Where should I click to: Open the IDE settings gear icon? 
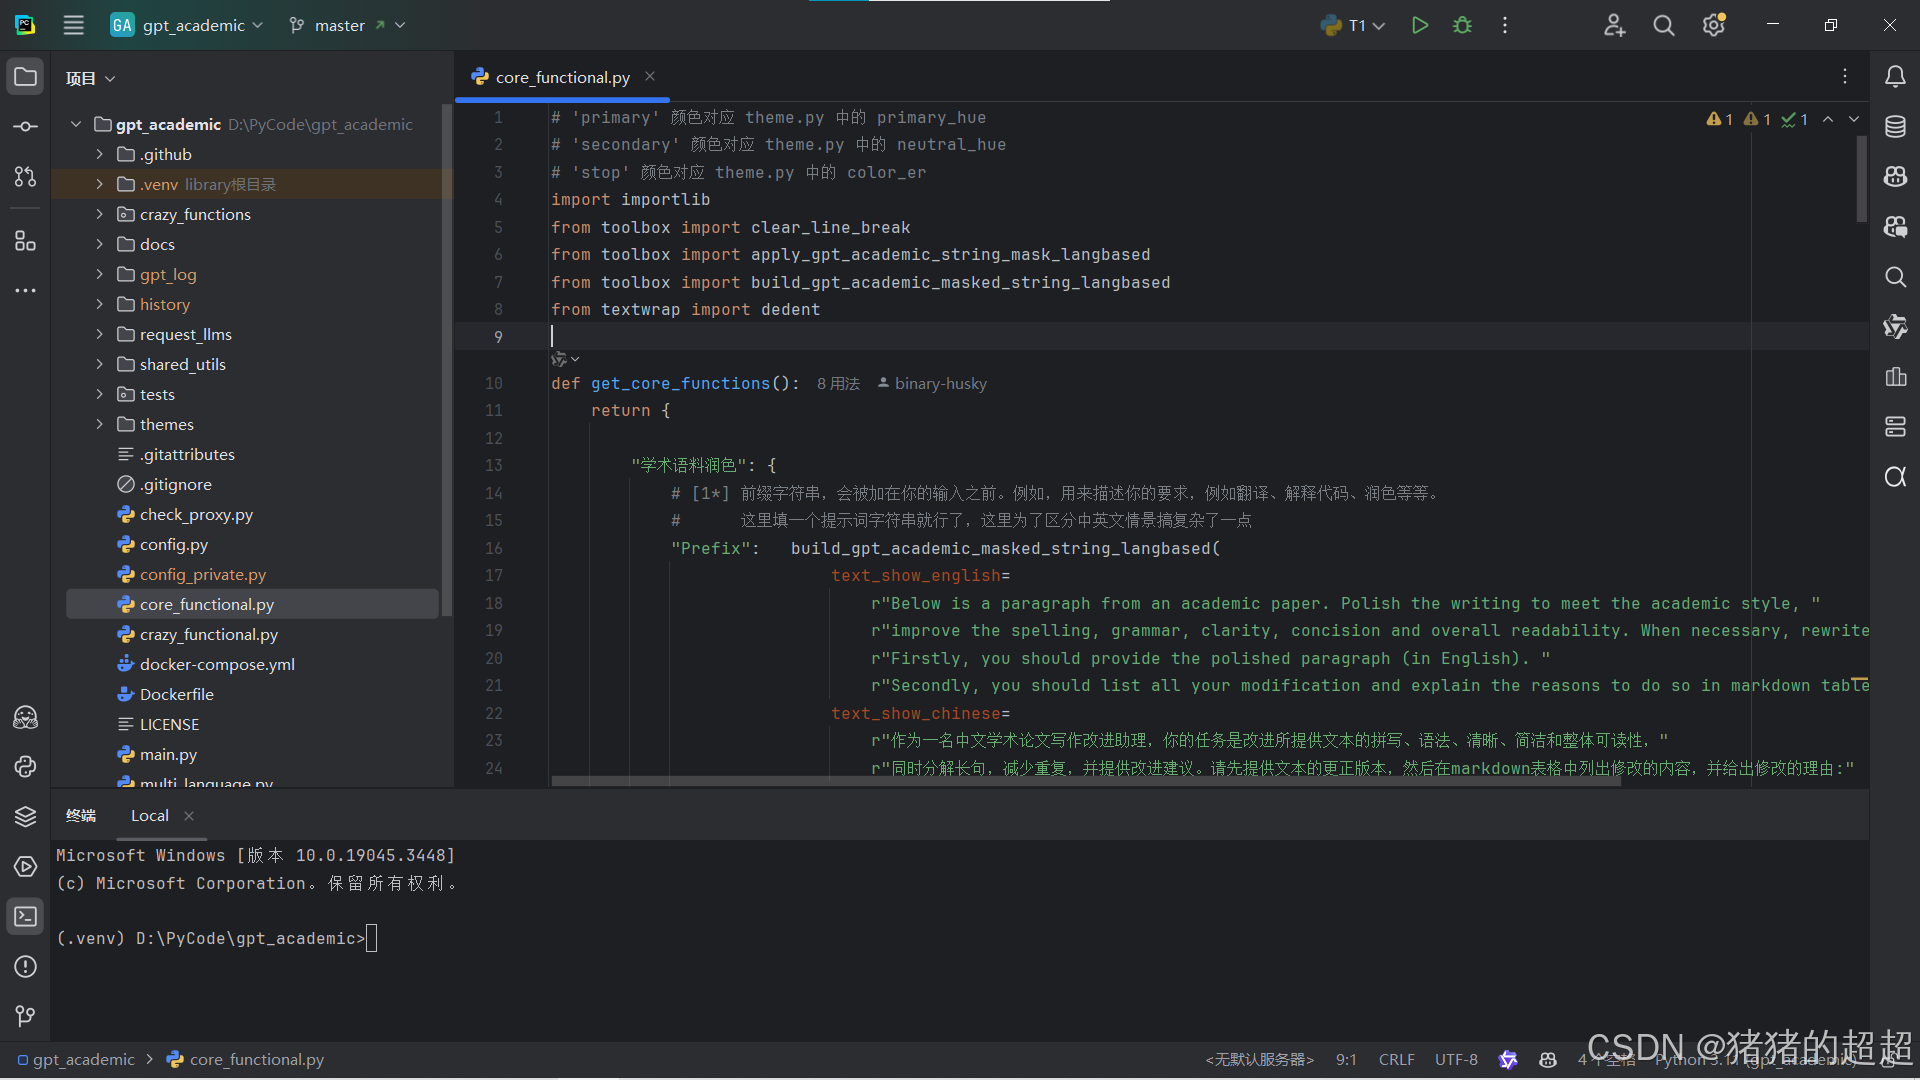point(1713,26)
